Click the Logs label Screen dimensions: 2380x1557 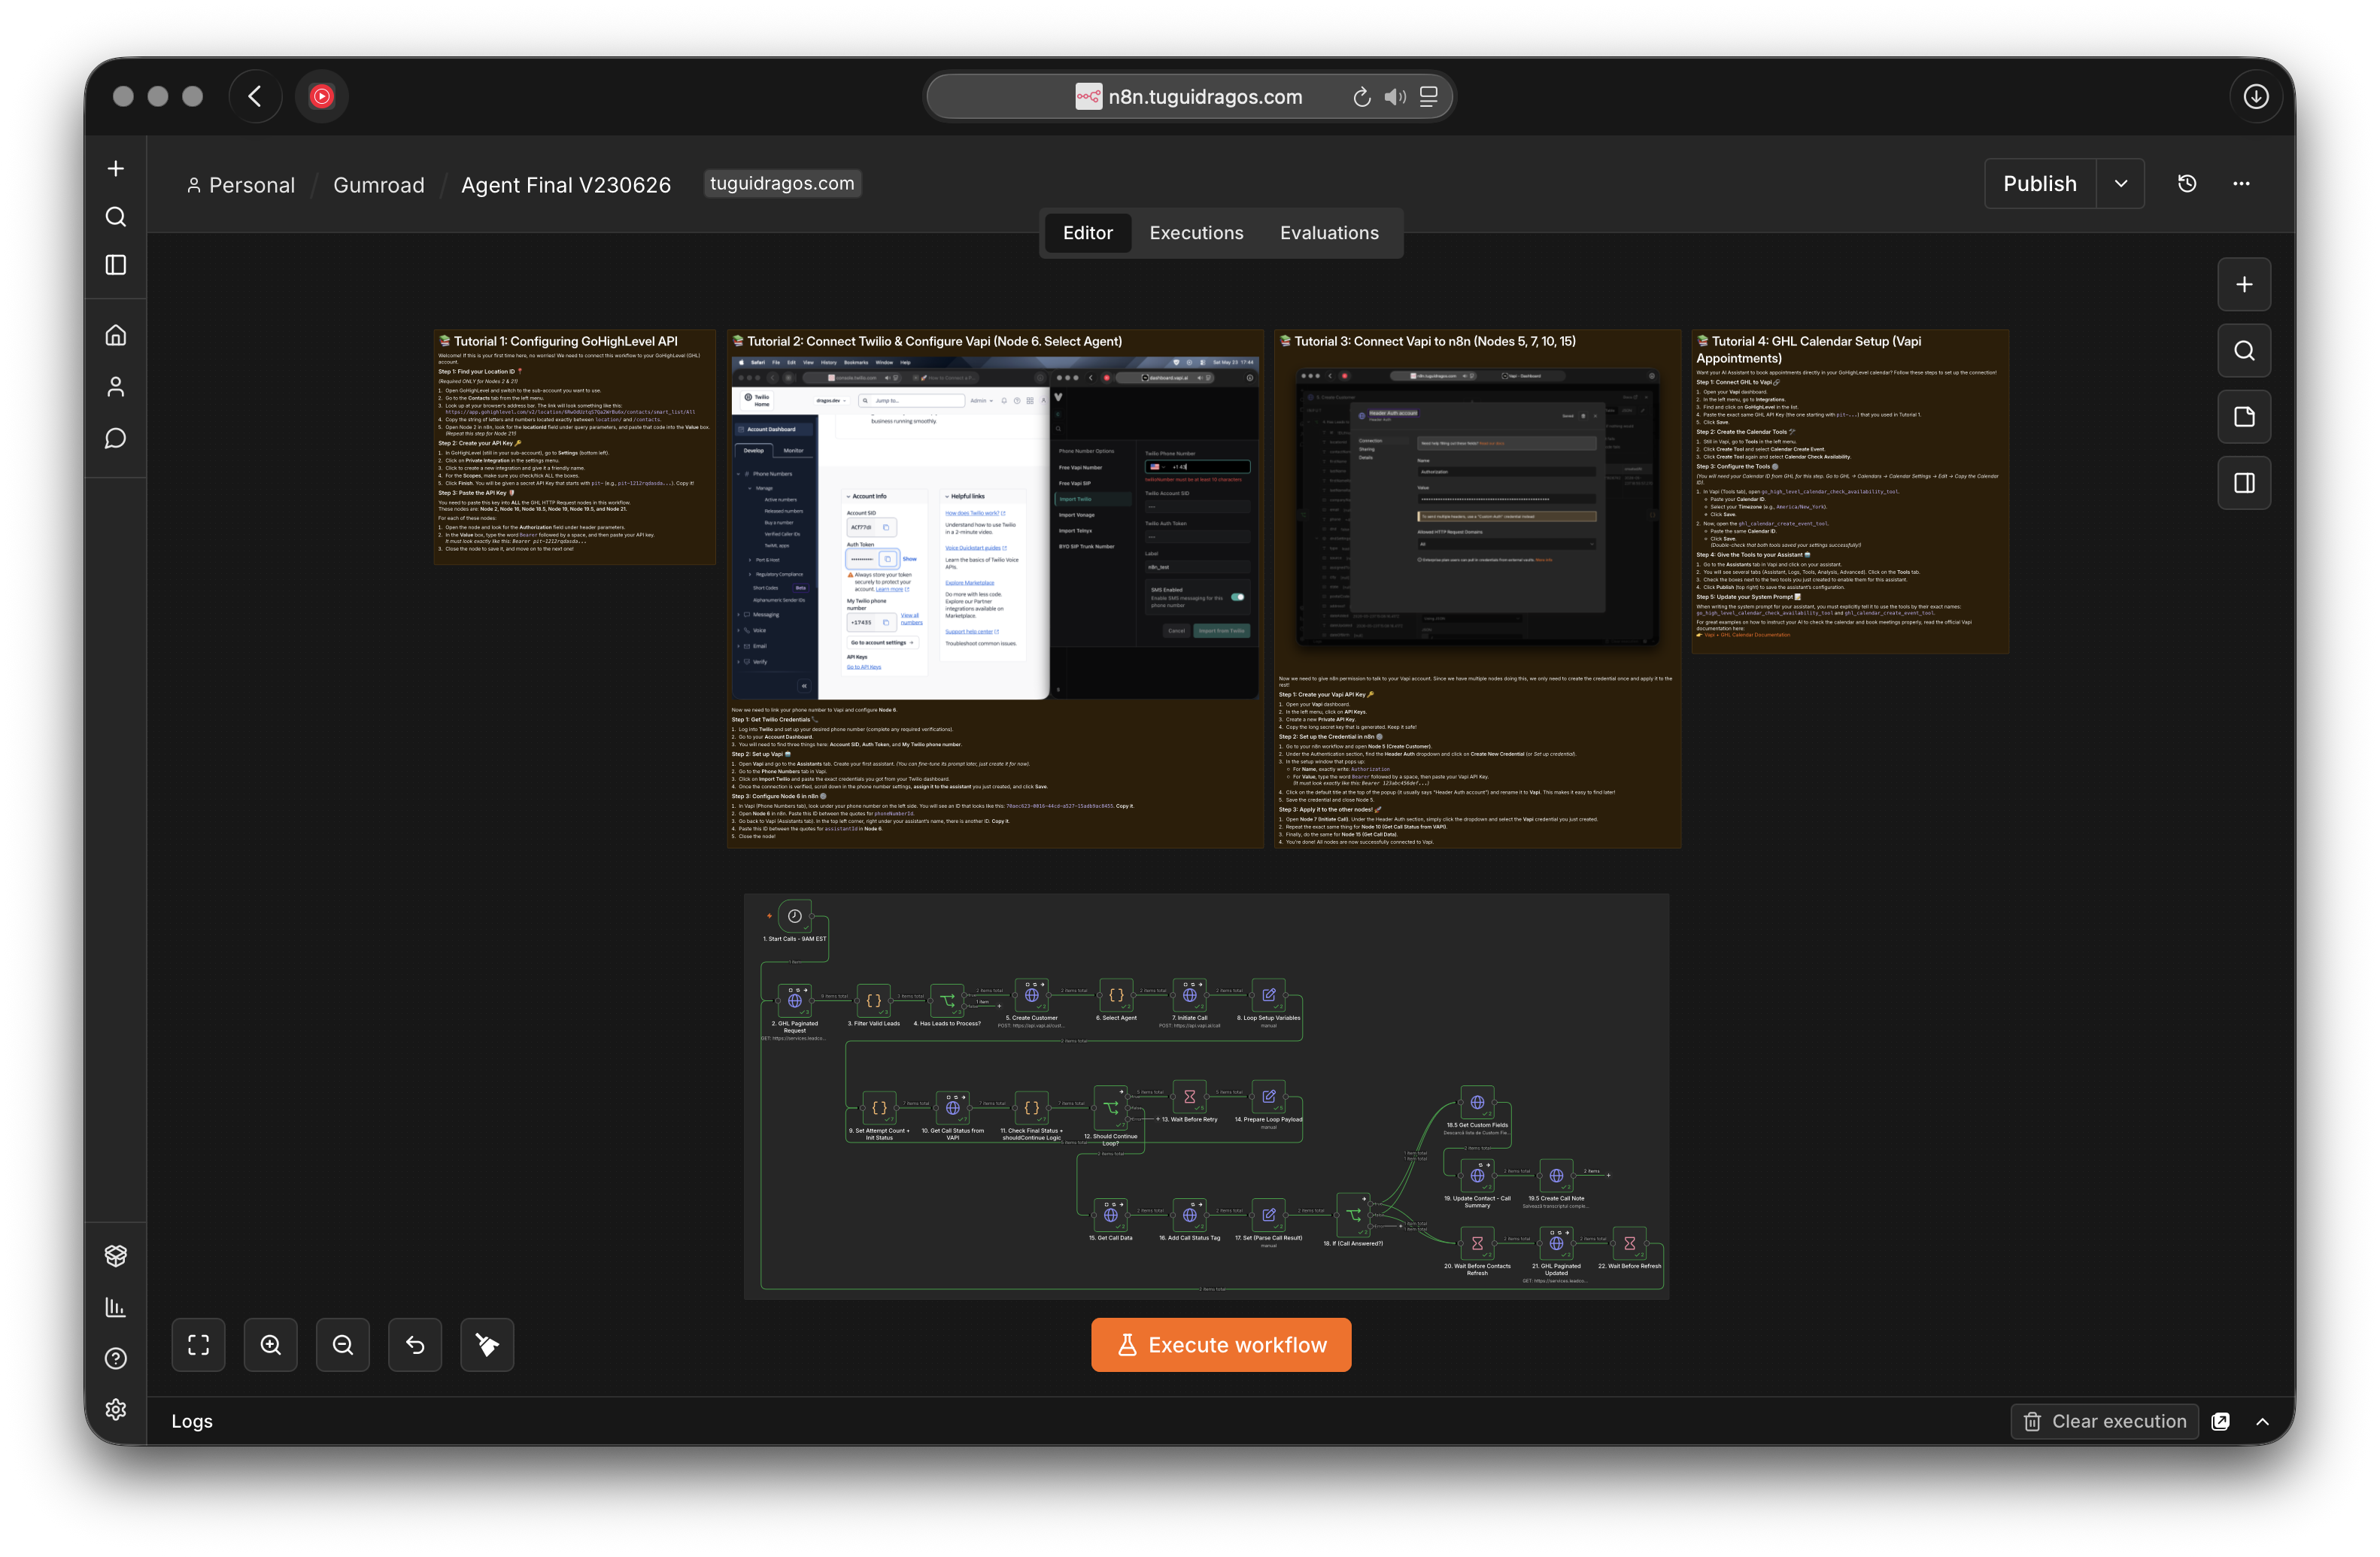192,1421
